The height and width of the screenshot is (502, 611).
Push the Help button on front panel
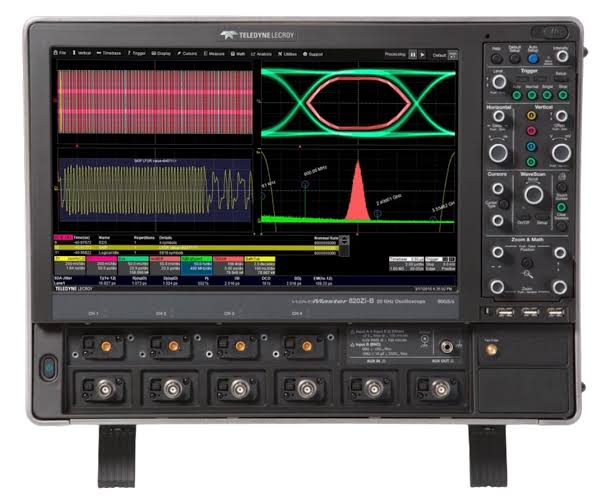pos(496,58)
